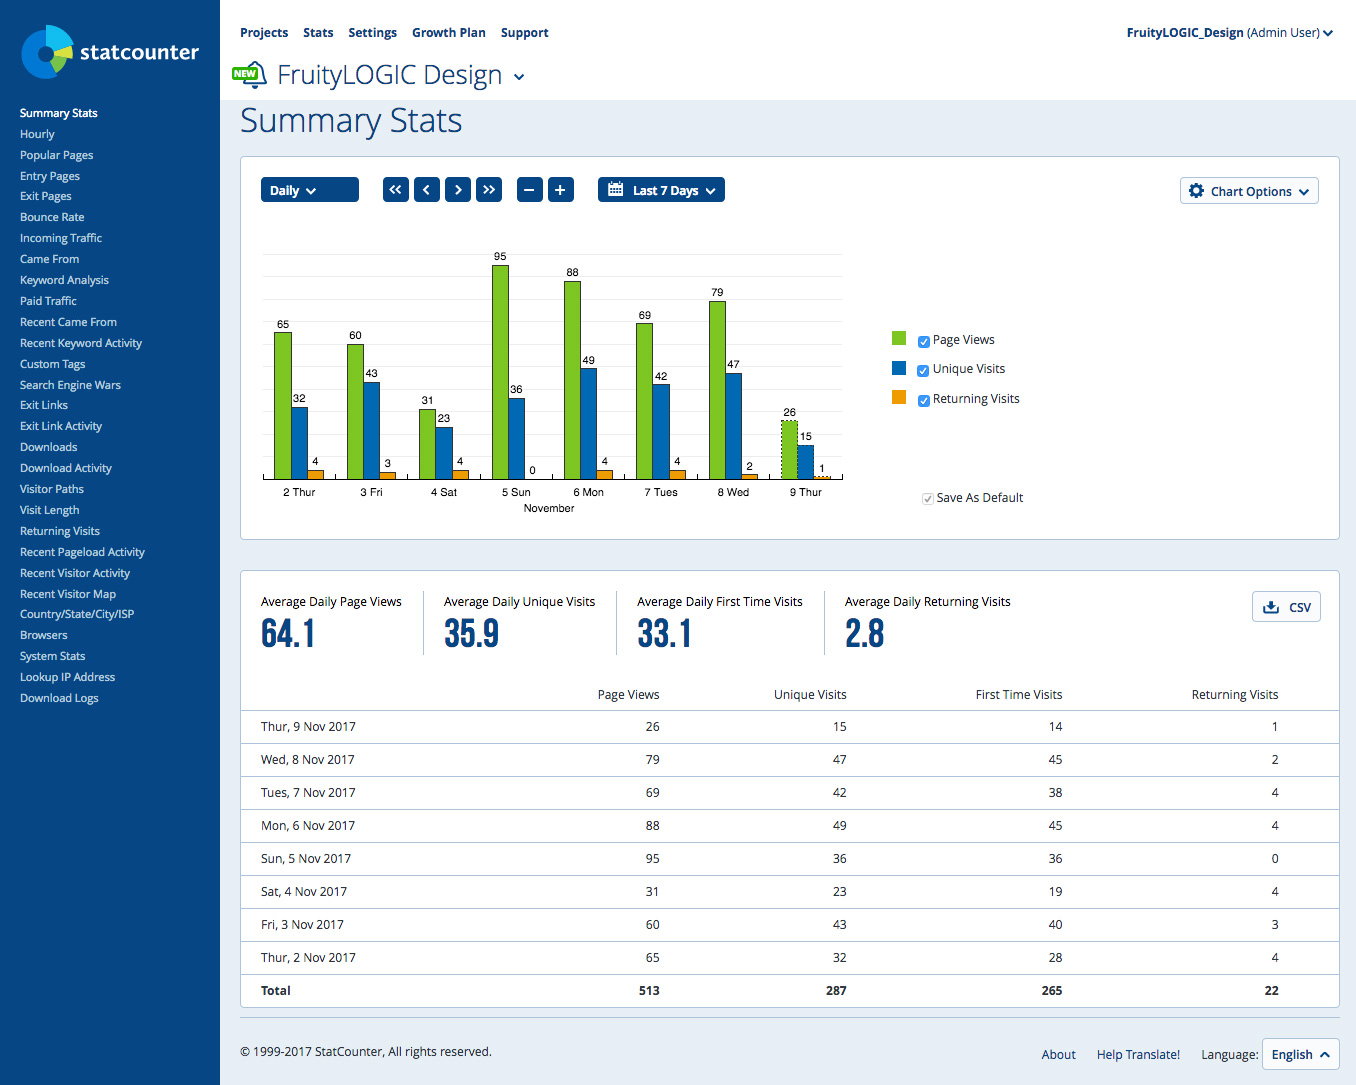Screen dimensions: 1356x1085
Task: Open Hourly stats in sidebar
Action: coord(37,134)
